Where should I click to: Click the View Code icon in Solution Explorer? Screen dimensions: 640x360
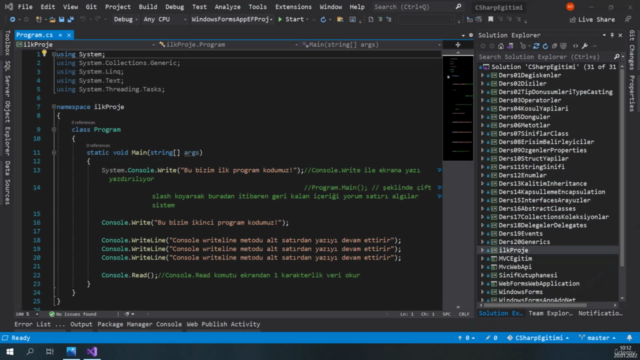[x=576, y=46]
